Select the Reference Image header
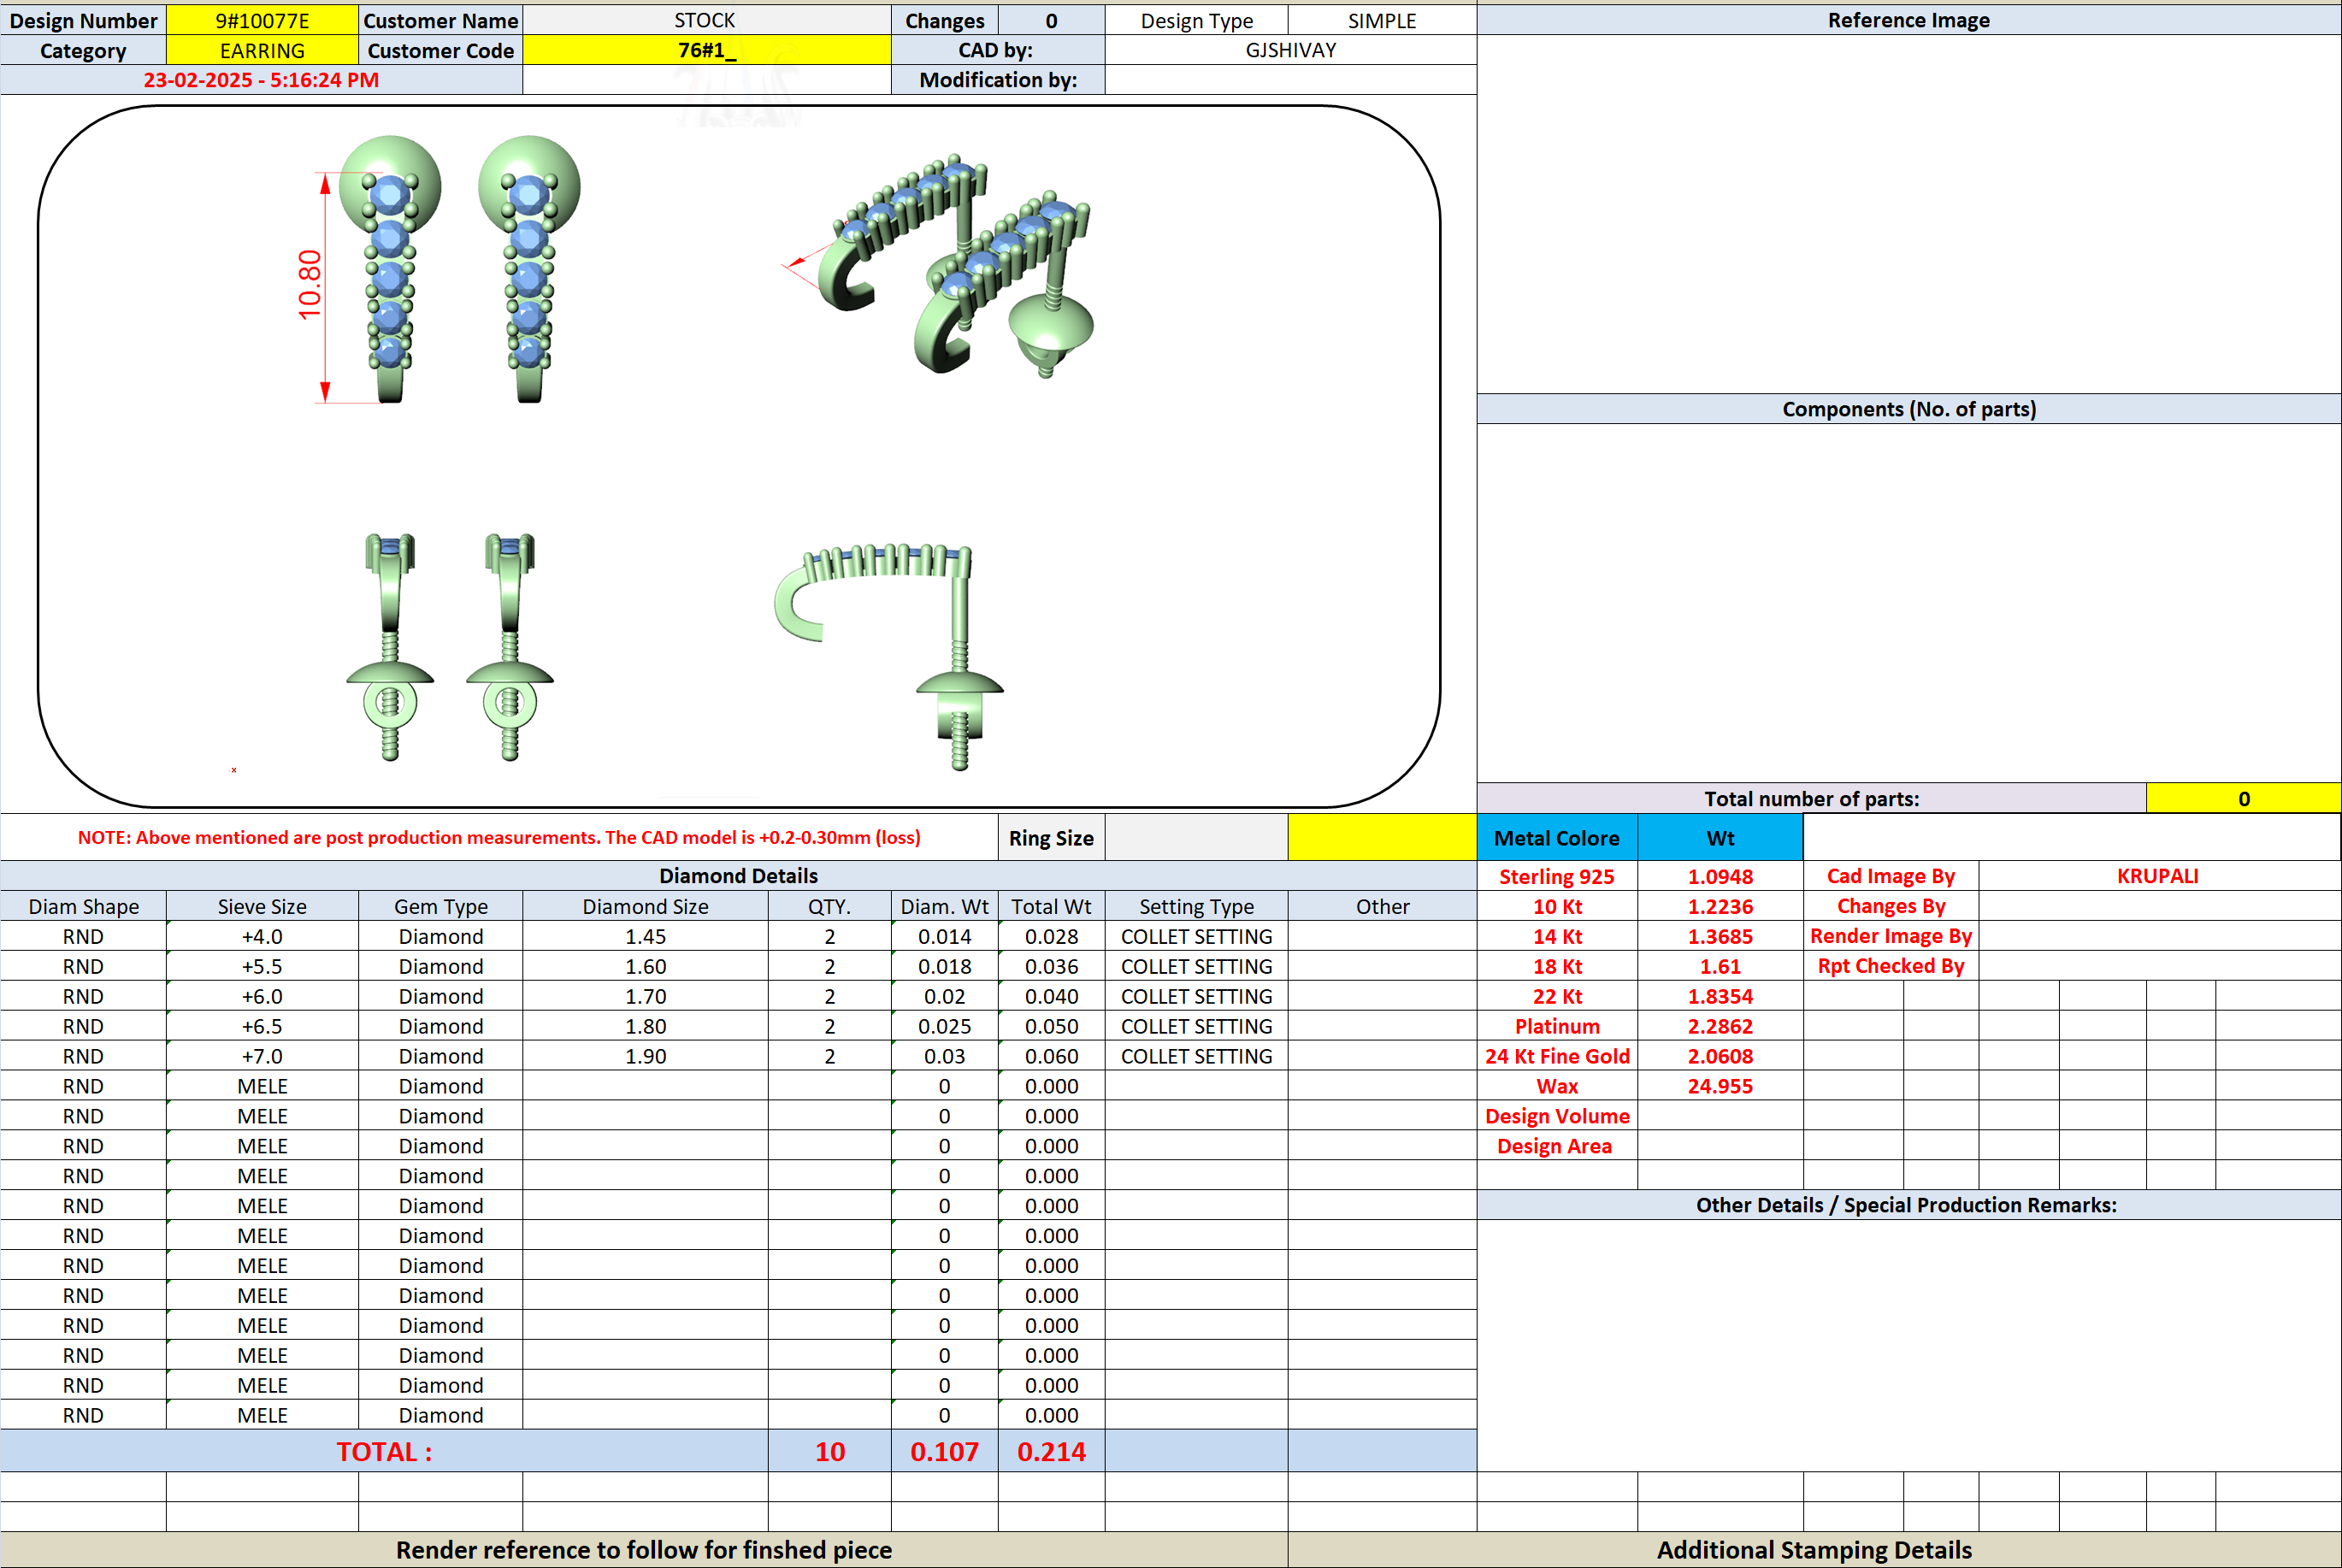The width and height of the screenshot is (2342, 1568). tap(1908, 20)
